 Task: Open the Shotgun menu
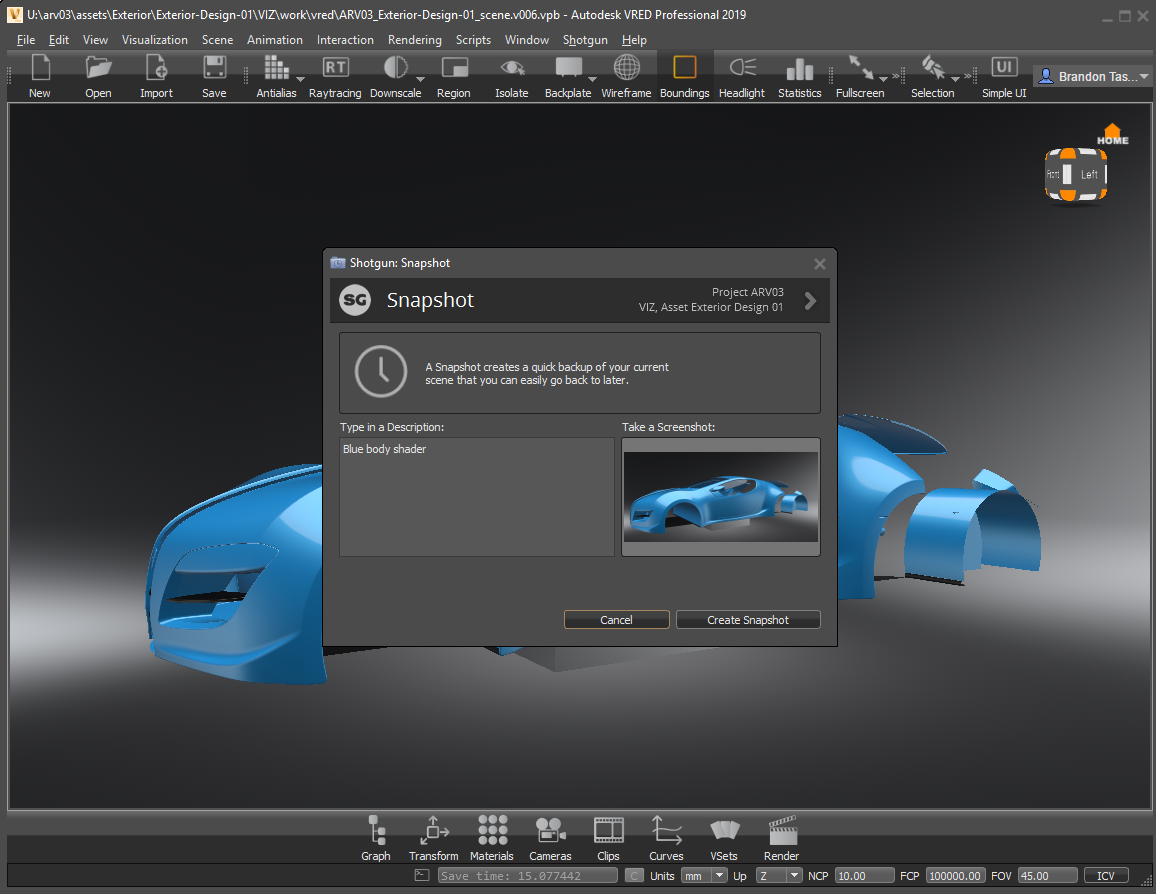pyautogui.click(x=585, y=40)
